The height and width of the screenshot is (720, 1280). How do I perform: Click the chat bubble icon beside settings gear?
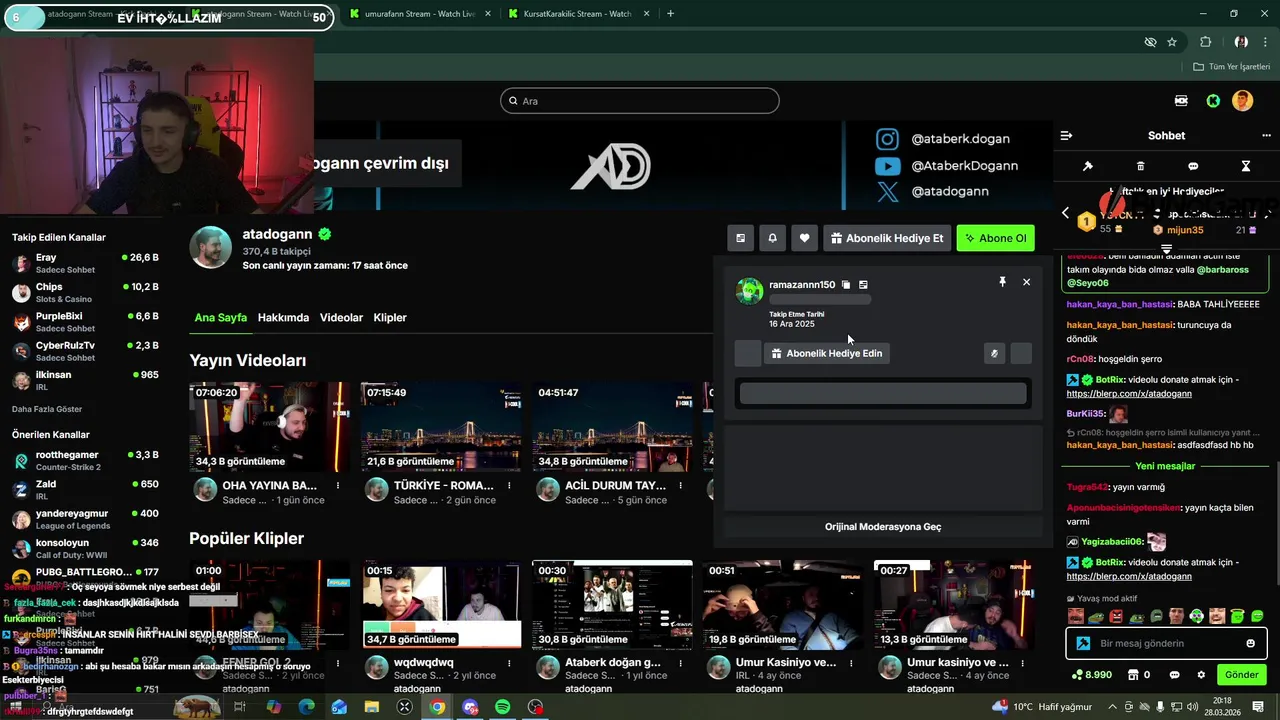click(1174, 675)
